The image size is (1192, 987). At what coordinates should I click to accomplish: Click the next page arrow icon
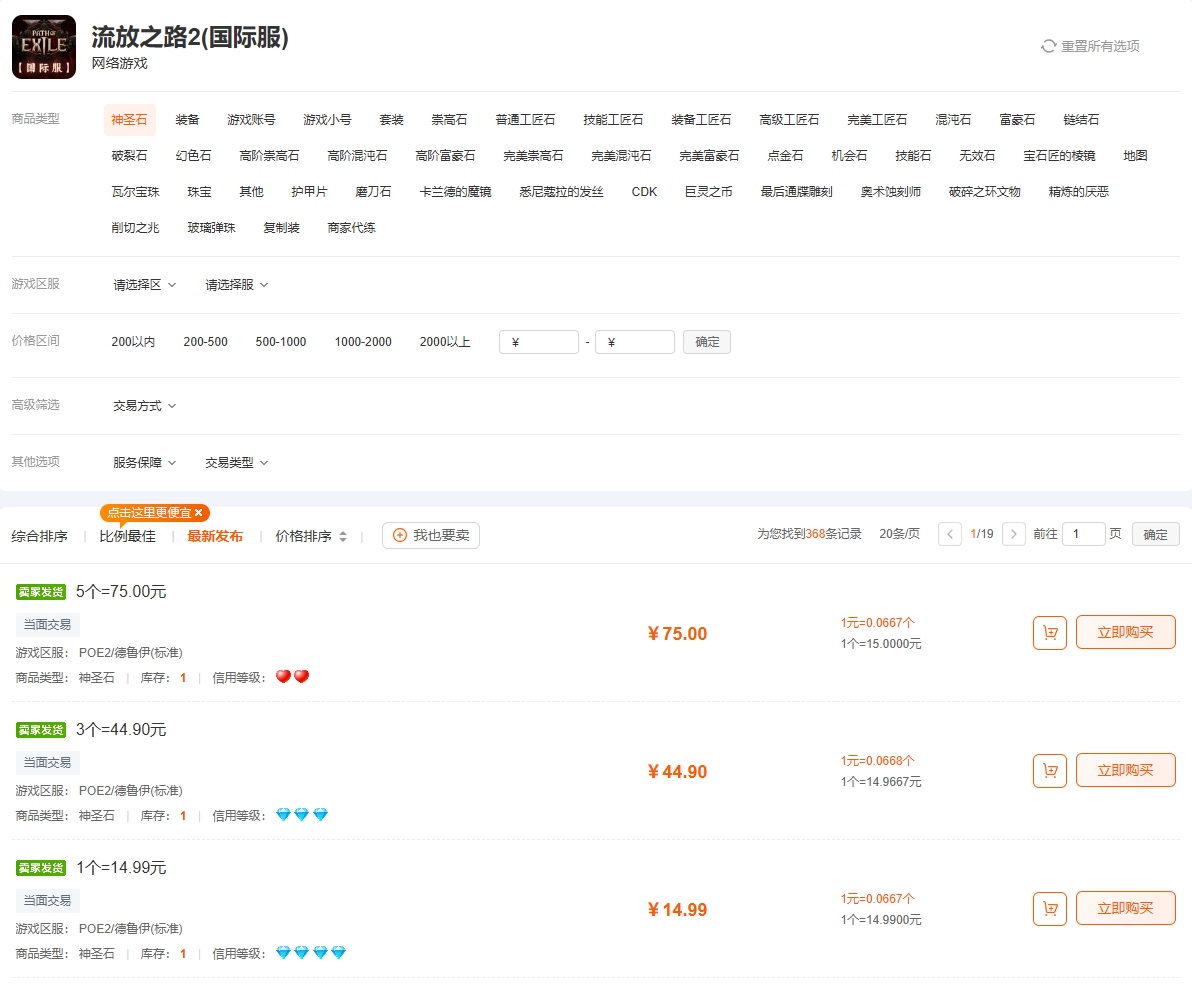point(1014,534)
